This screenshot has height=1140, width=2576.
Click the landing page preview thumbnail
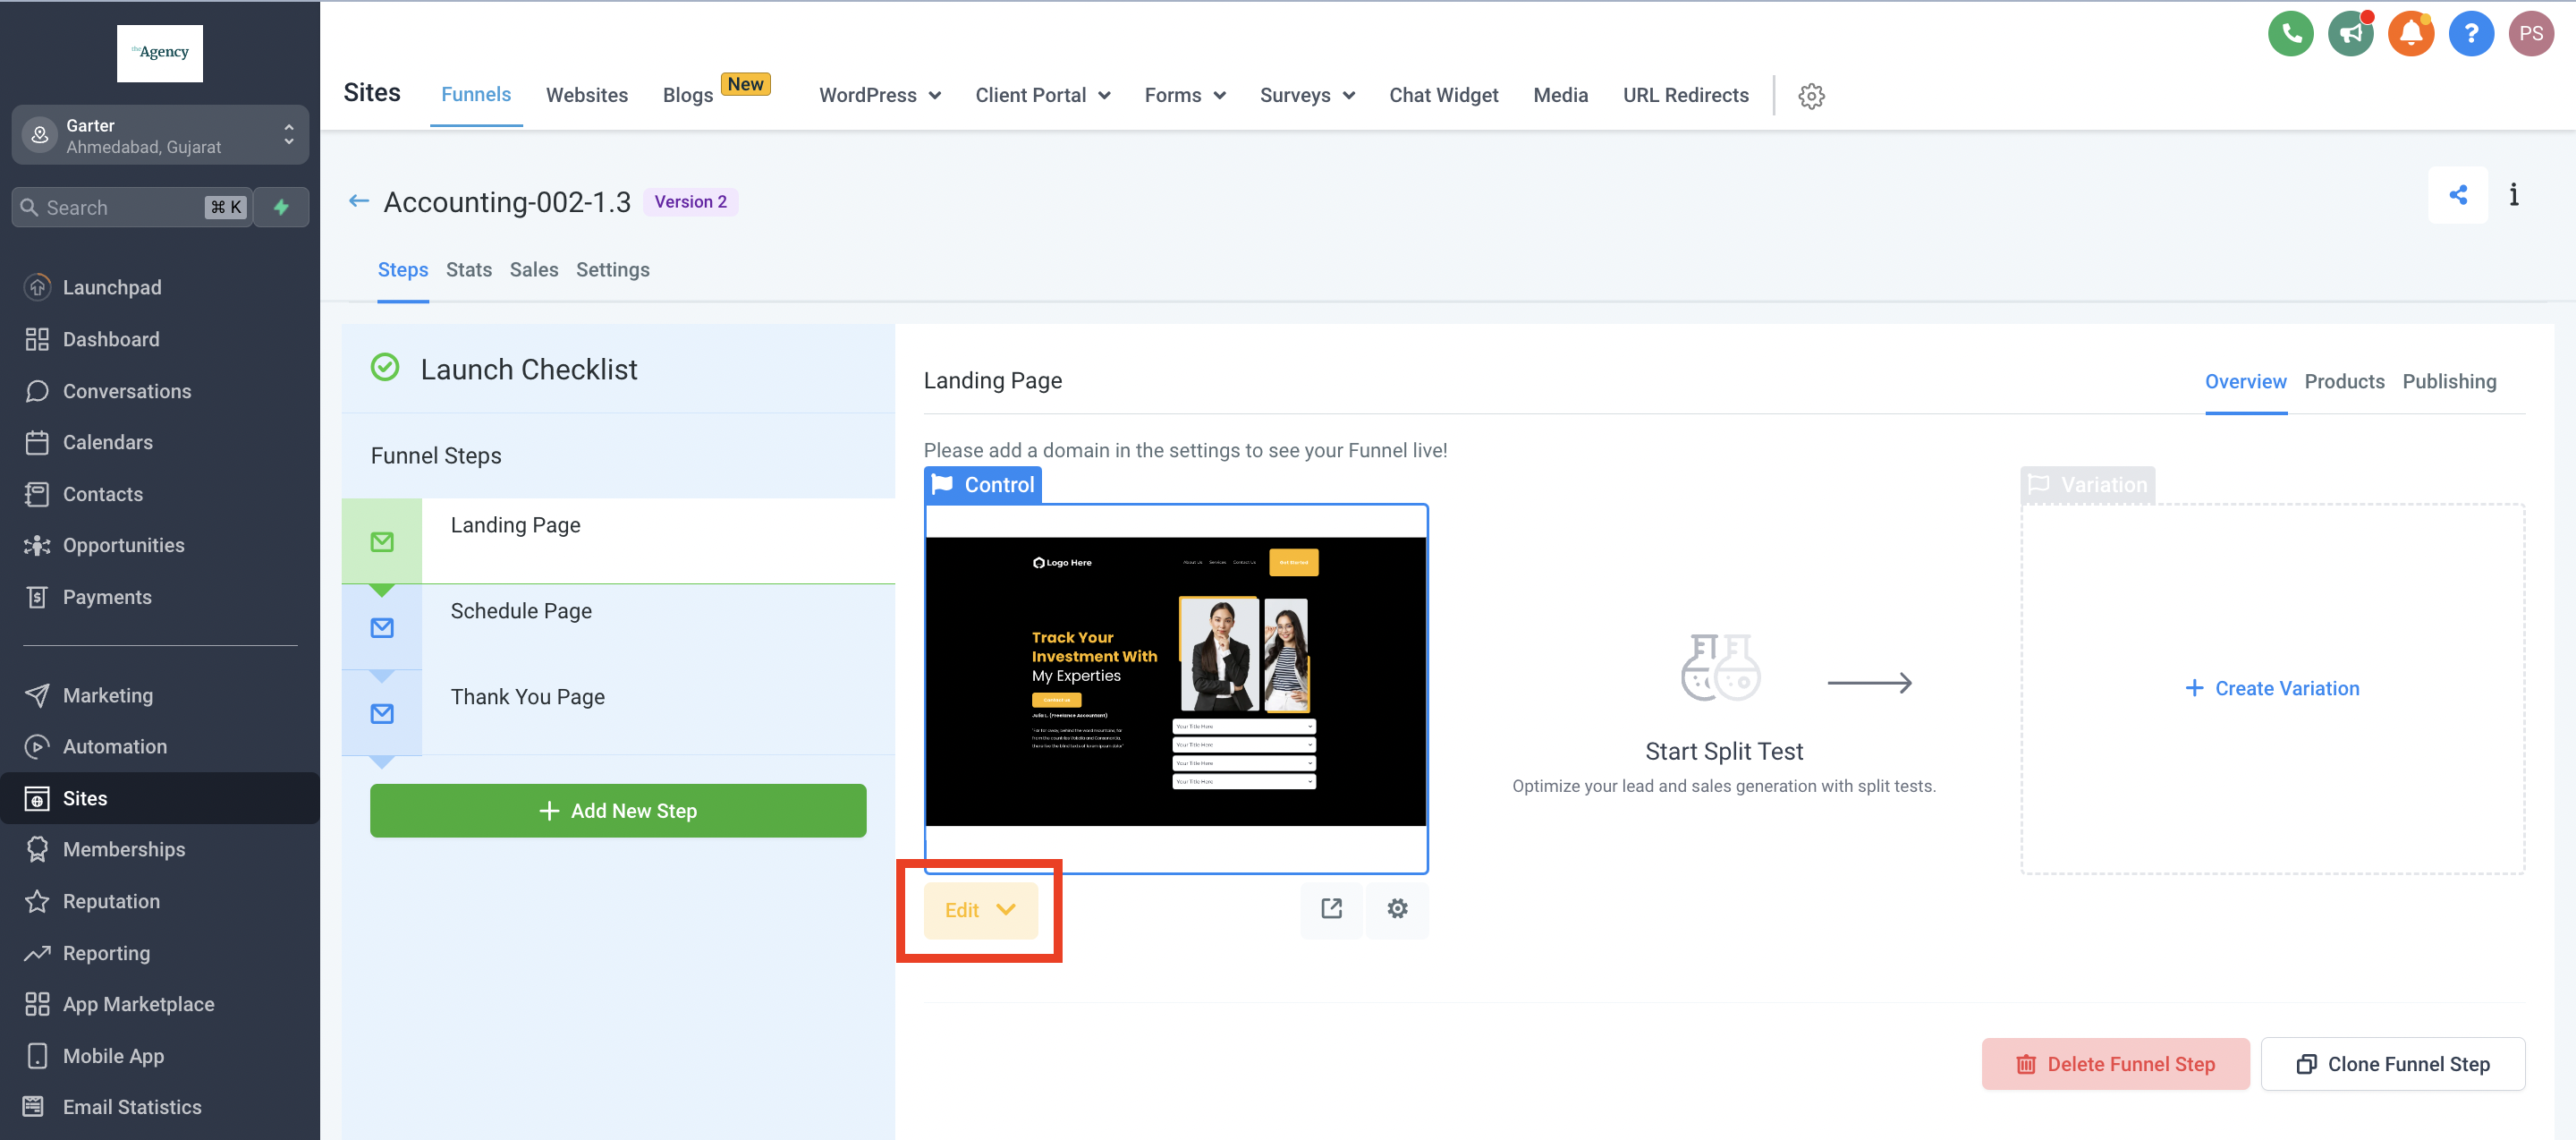point(1175,682)
